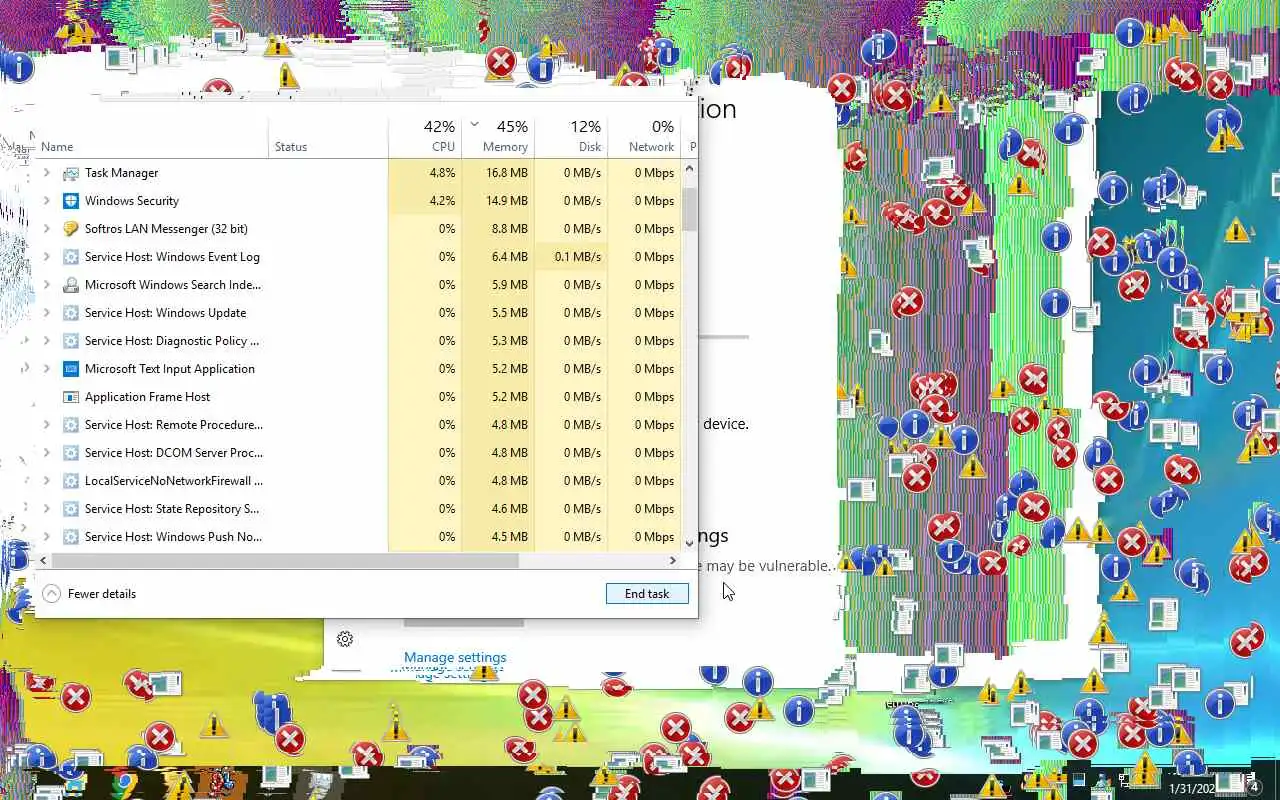Select the 4.6 MB memory cell
This screenshot has width=1280, height=800.
[x=498, y=509]
